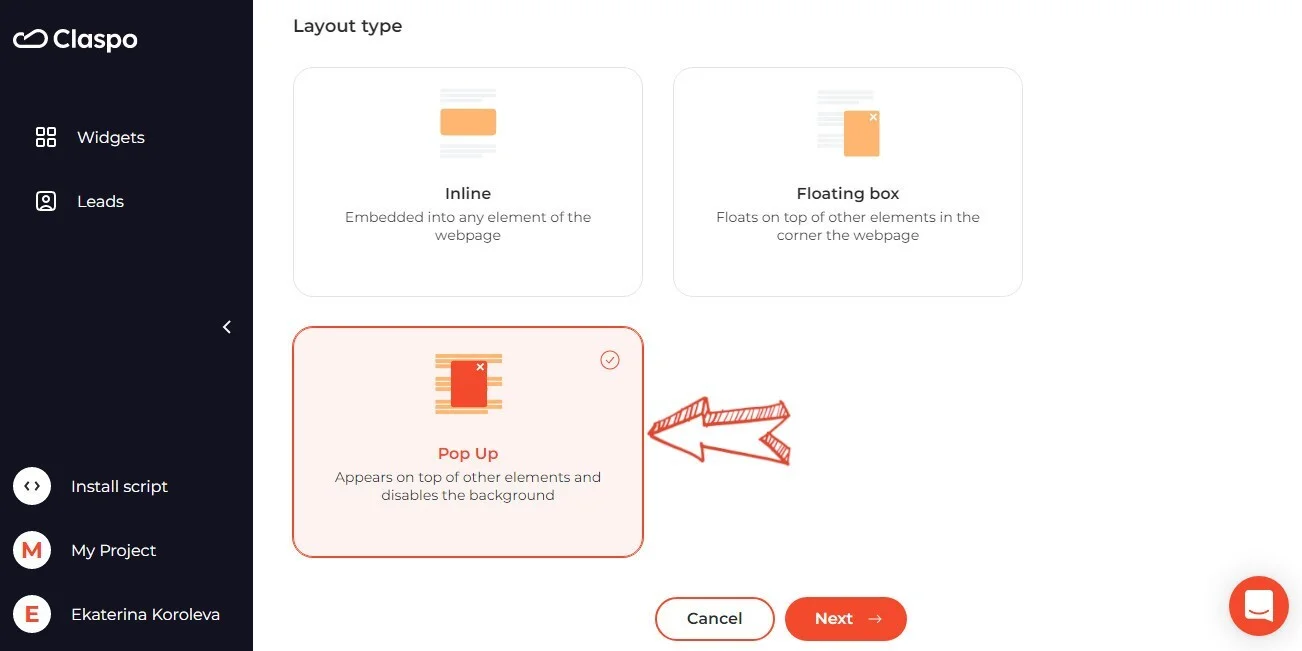Select the Pop Up layout card
The height and width of the screenshot is (651, 1302).
pyautogui.click(x=467, y=441)
